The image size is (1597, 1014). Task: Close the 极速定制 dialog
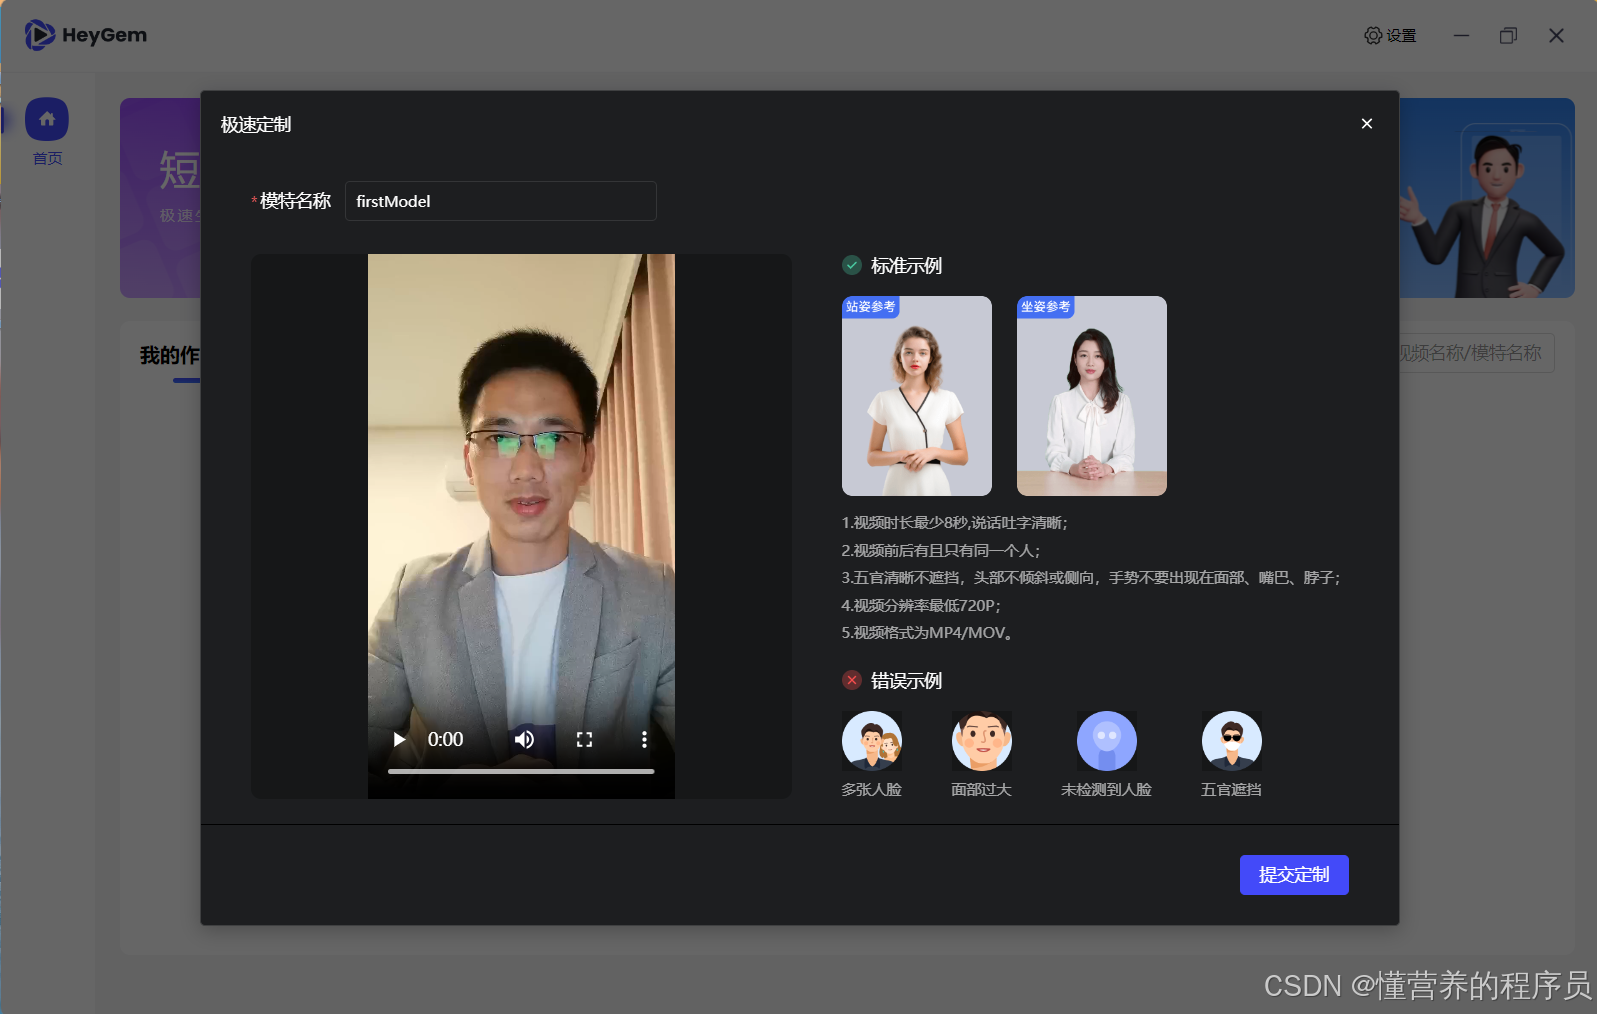(x=1367, y=124)
